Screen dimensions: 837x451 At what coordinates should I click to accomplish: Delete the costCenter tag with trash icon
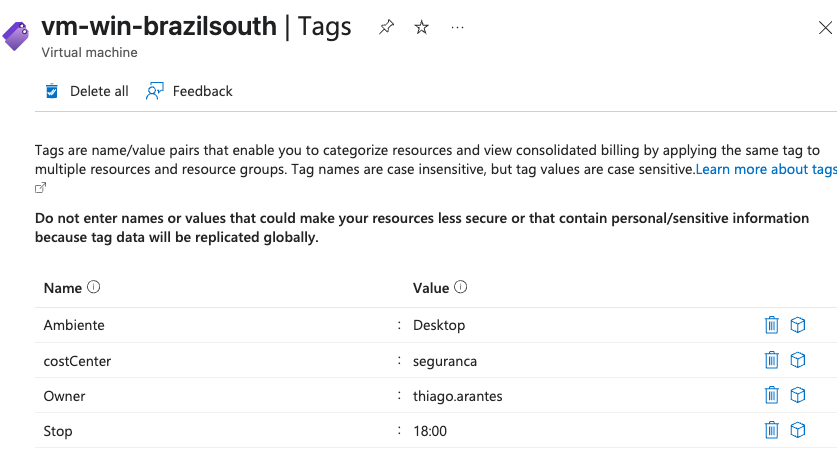pos(771,360)
